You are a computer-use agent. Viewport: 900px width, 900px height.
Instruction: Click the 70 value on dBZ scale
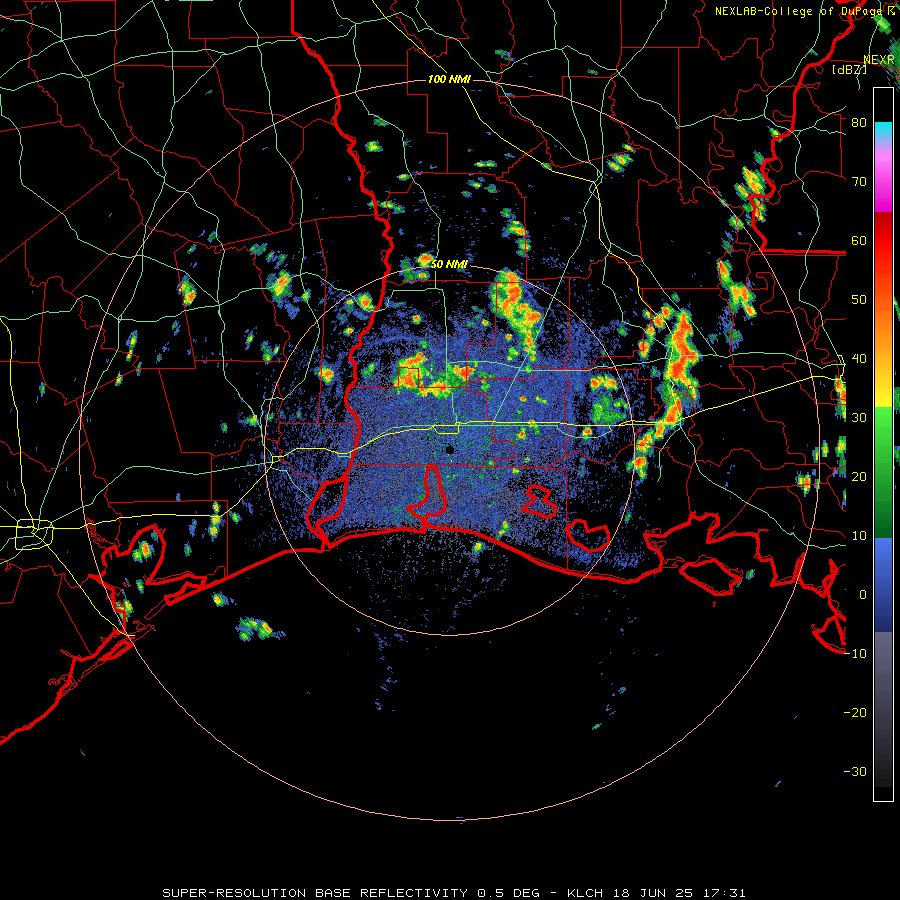[859, 181]
